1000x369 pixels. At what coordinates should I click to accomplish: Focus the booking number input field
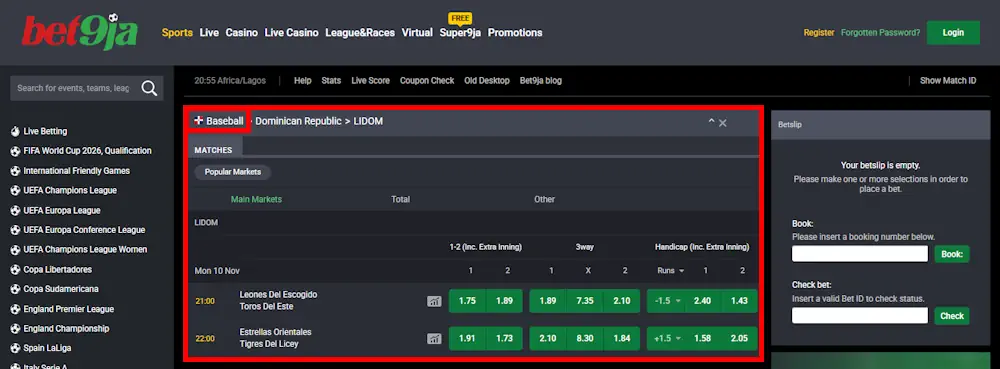[x=860, y=254]
